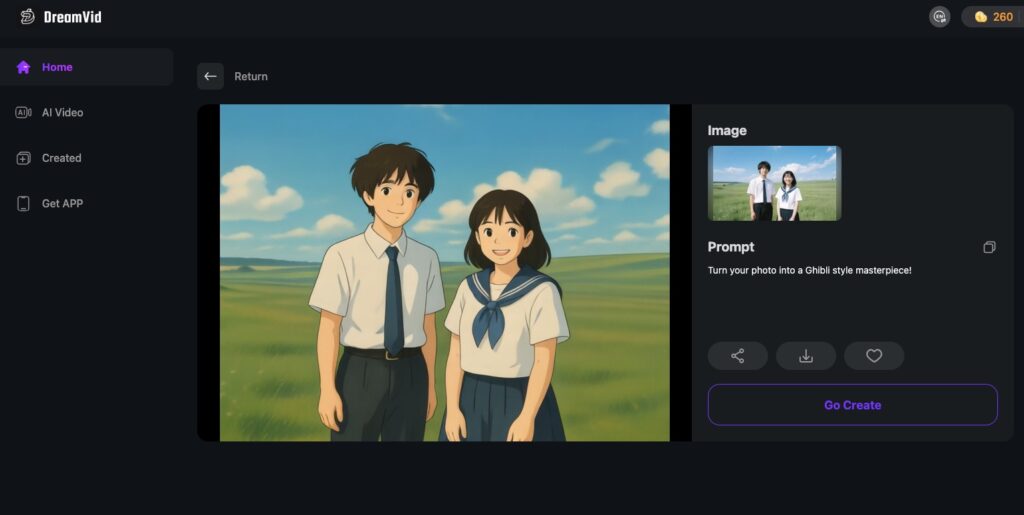The height and width of the screenshot is (515, 1024).
Task: Open the language switcher icon
Action: point(939,16)
